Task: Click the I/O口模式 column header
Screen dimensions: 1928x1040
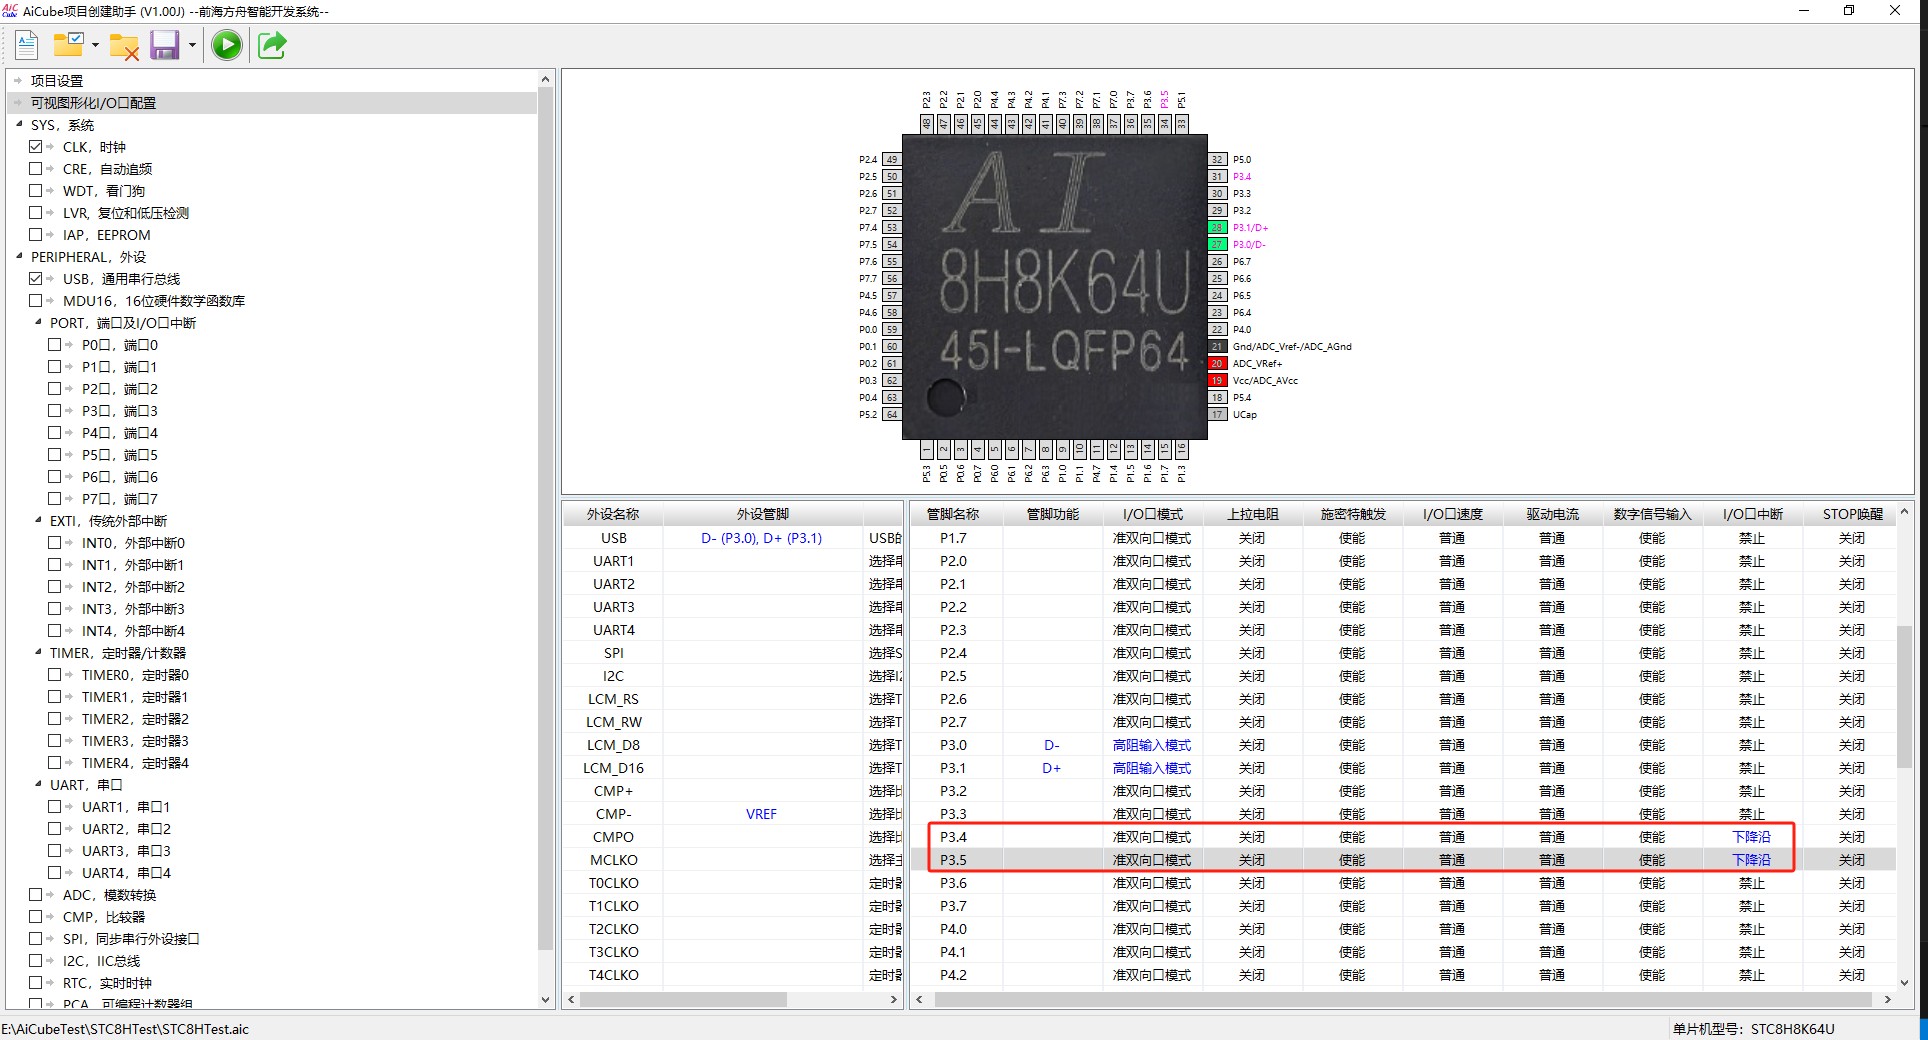Action: [1152, 514]
